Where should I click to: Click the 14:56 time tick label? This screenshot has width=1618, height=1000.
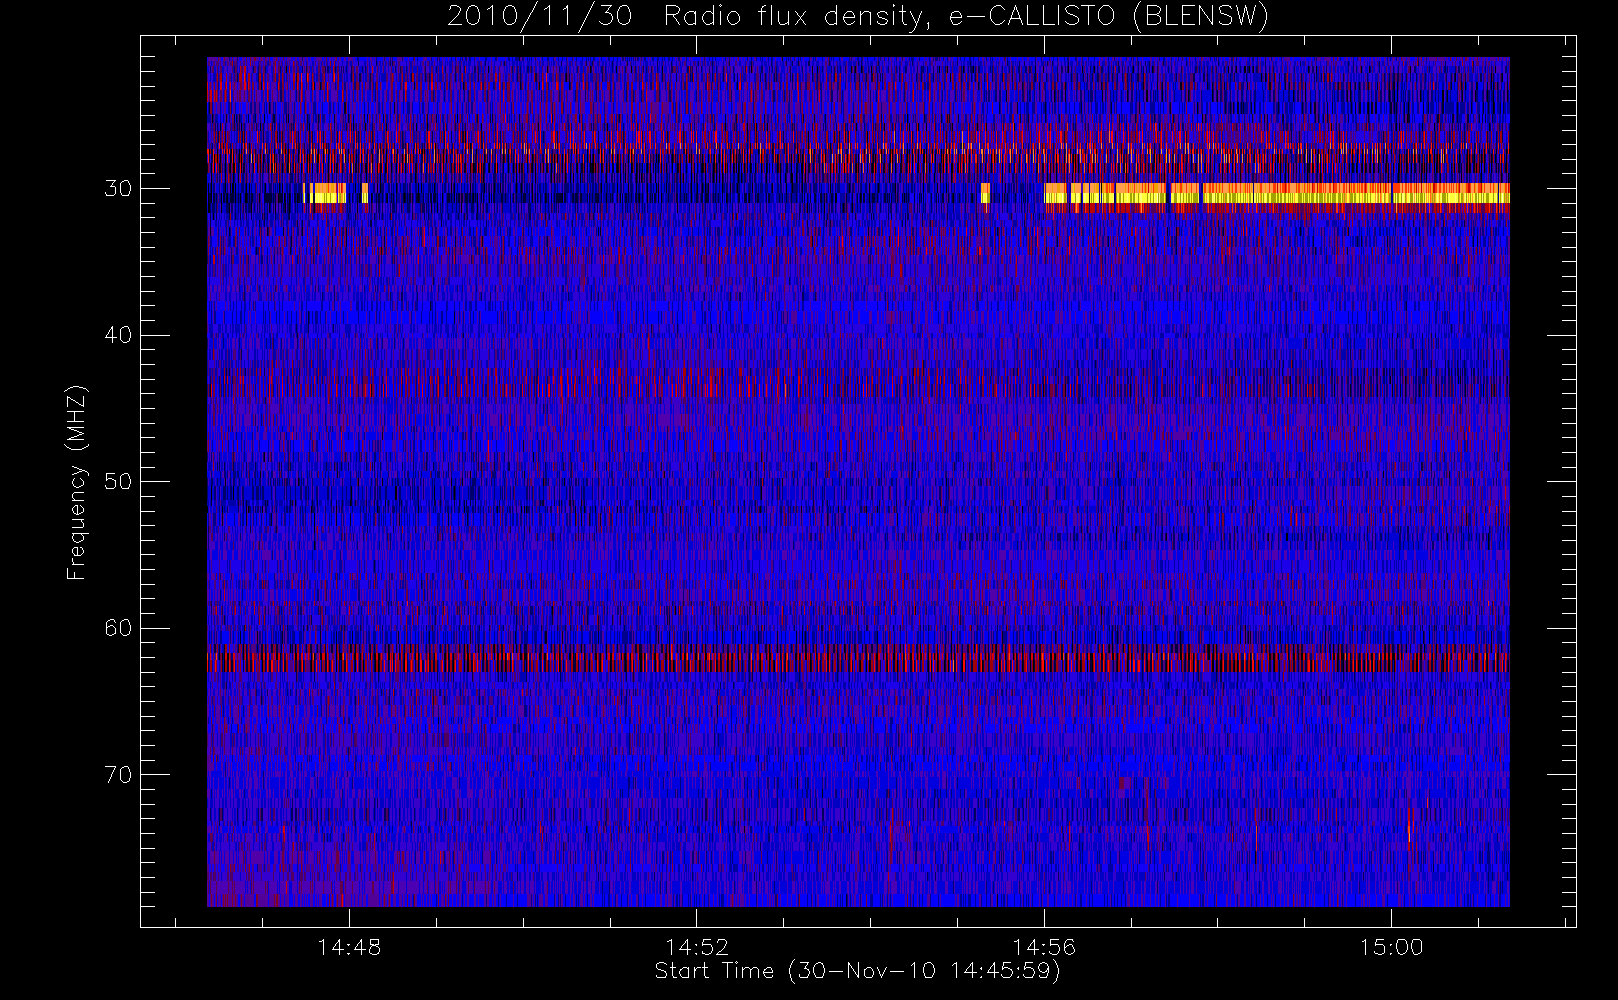click(x=1044, y=947)
